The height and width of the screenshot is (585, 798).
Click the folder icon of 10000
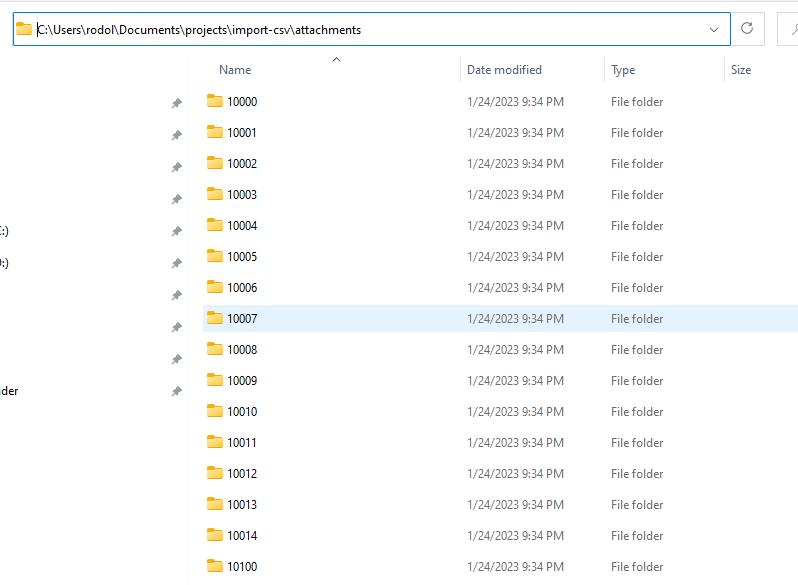point(214,101)
